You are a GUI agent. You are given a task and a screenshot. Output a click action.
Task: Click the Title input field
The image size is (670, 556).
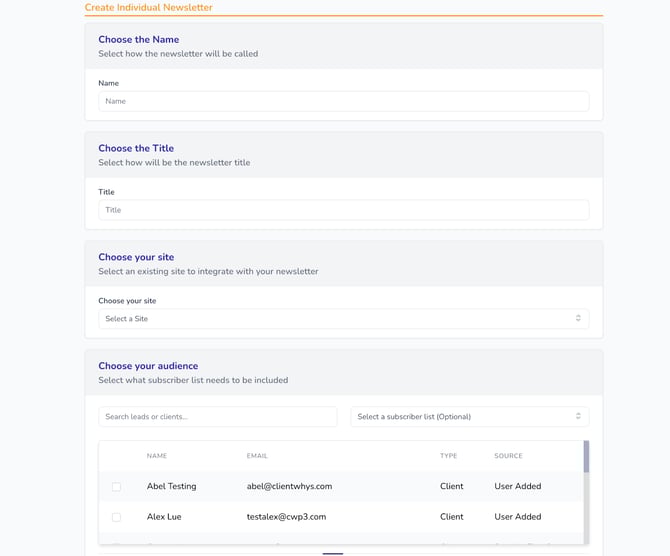click(343, 210)
